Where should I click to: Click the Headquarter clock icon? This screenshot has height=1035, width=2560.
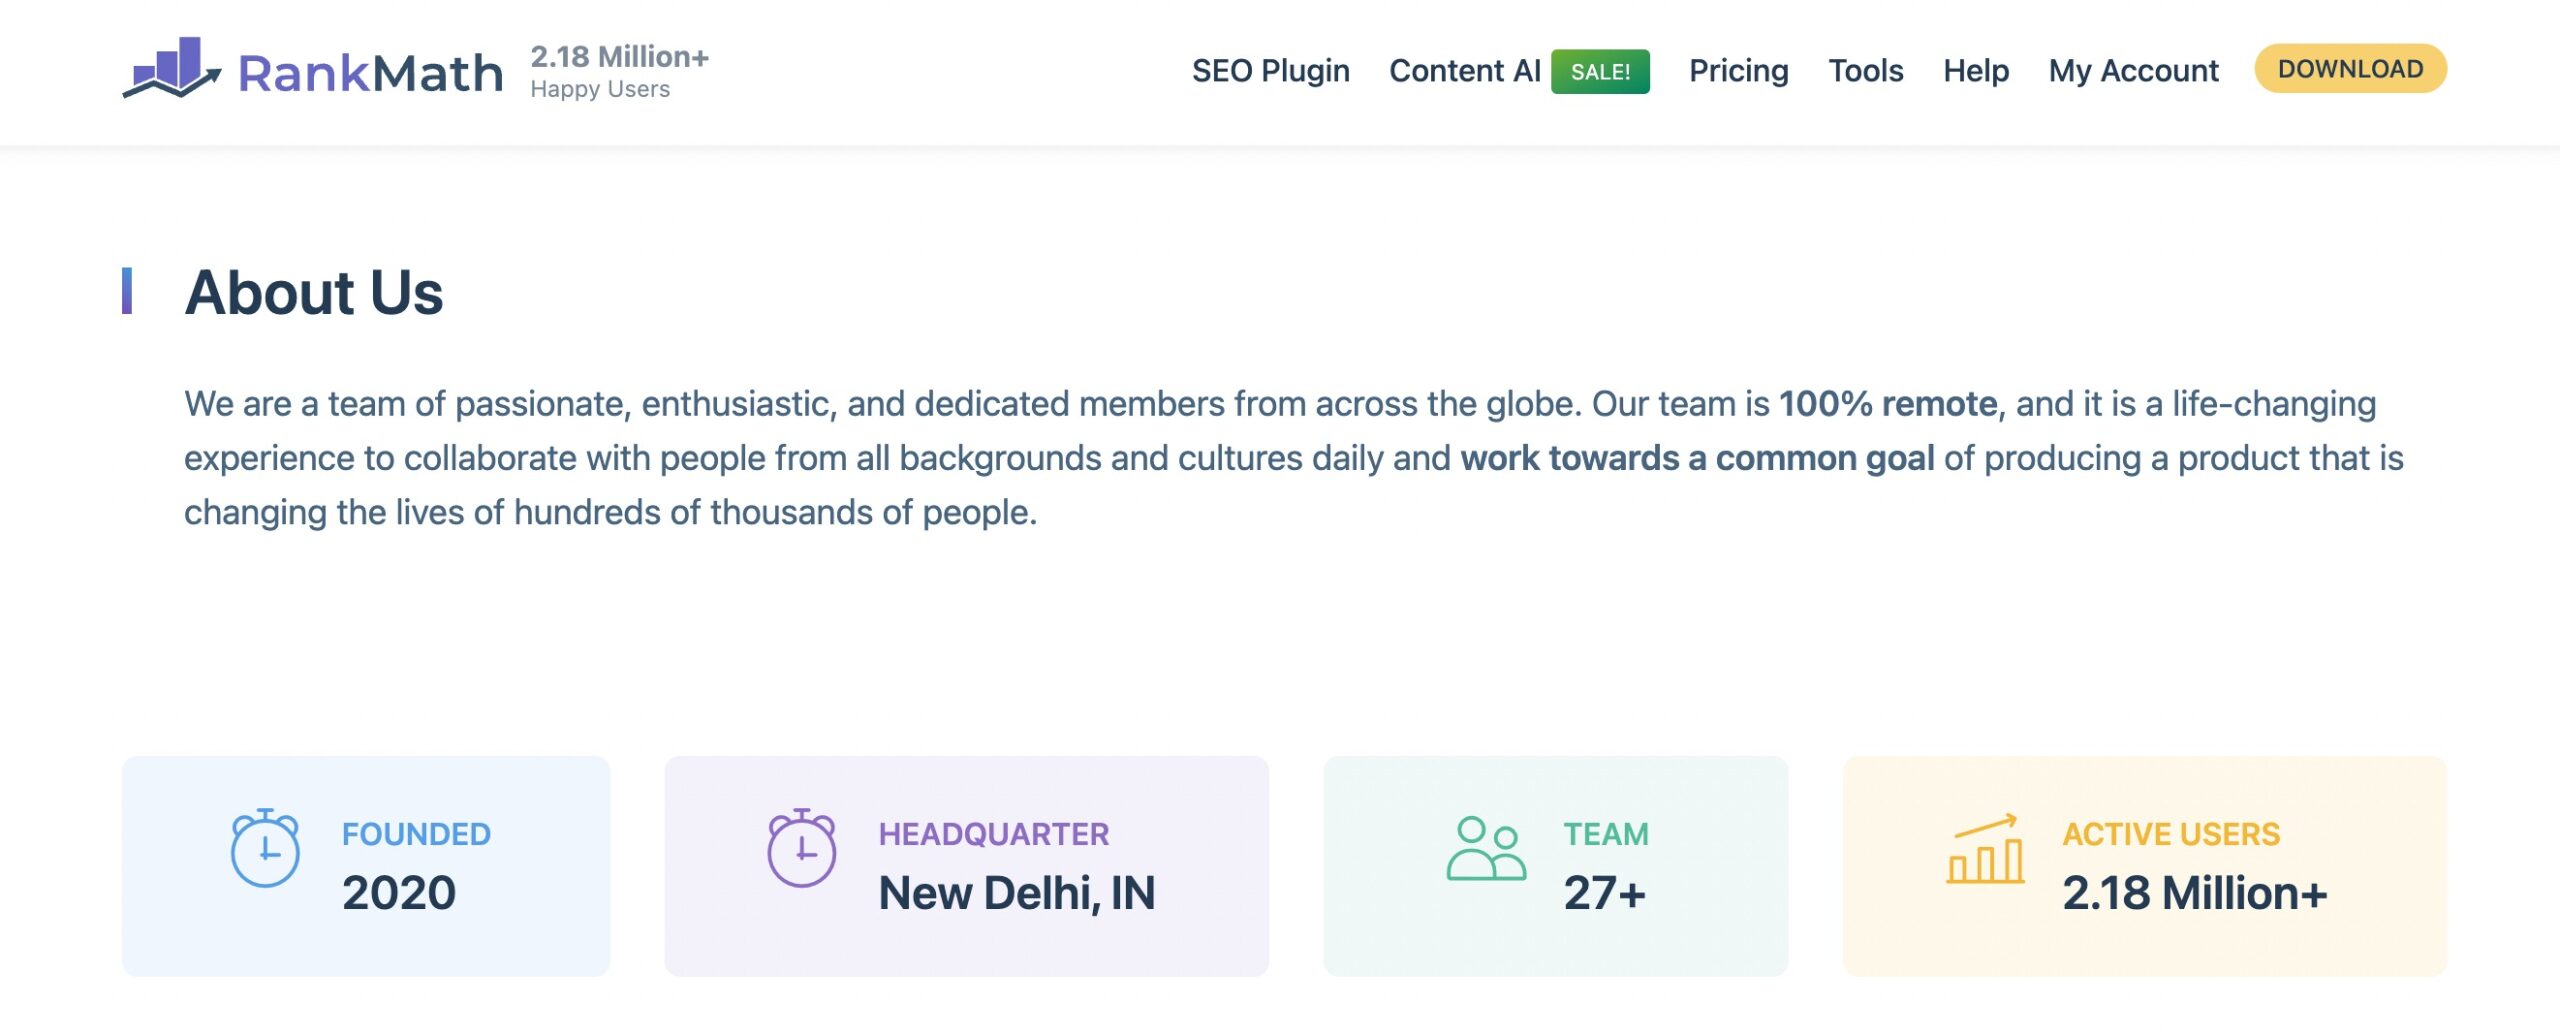point(801,848)
